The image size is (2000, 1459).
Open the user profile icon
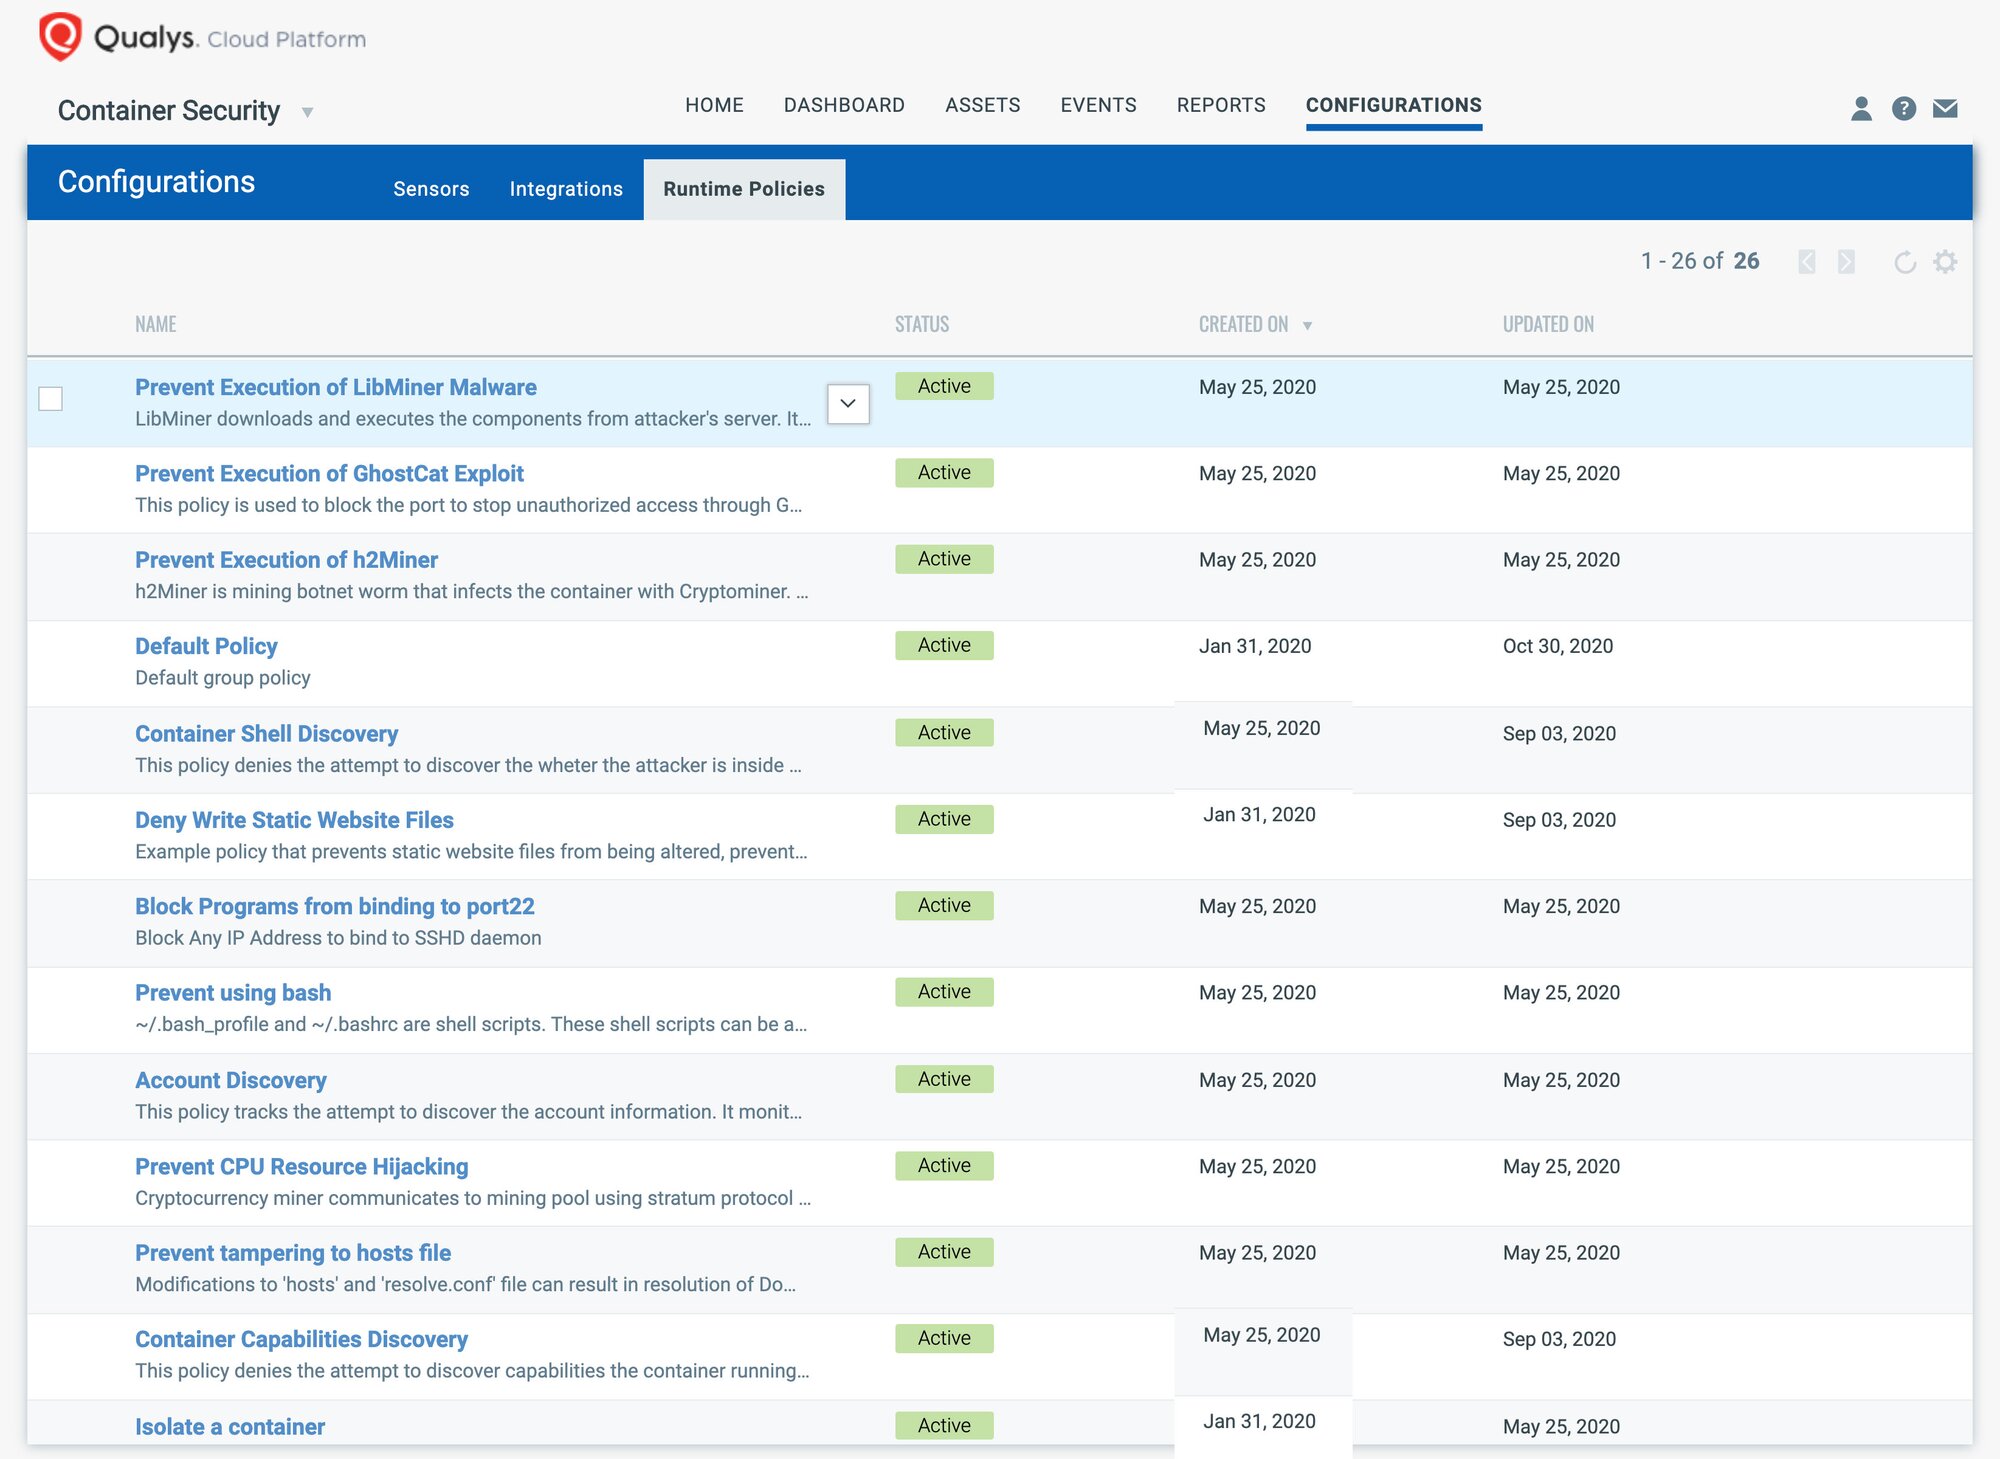point(1861,108)
